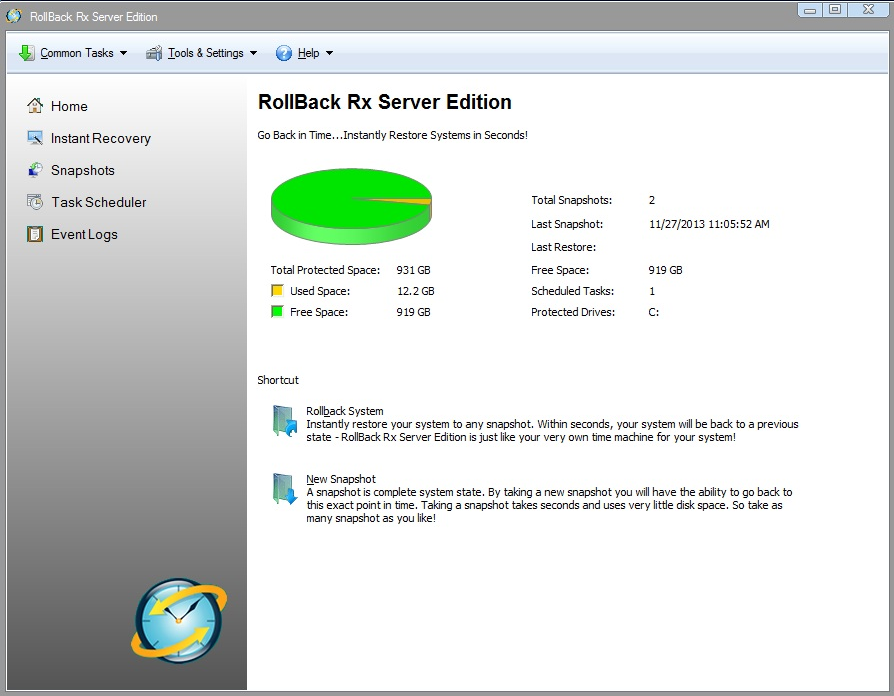Click the Go Back in Time tagline text

pos(392,135)
